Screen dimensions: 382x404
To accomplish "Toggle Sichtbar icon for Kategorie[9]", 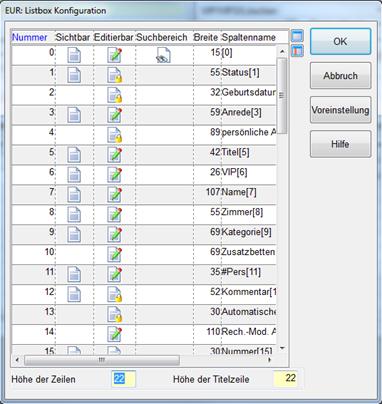I will pyautogui.click(x=74, y=235).
